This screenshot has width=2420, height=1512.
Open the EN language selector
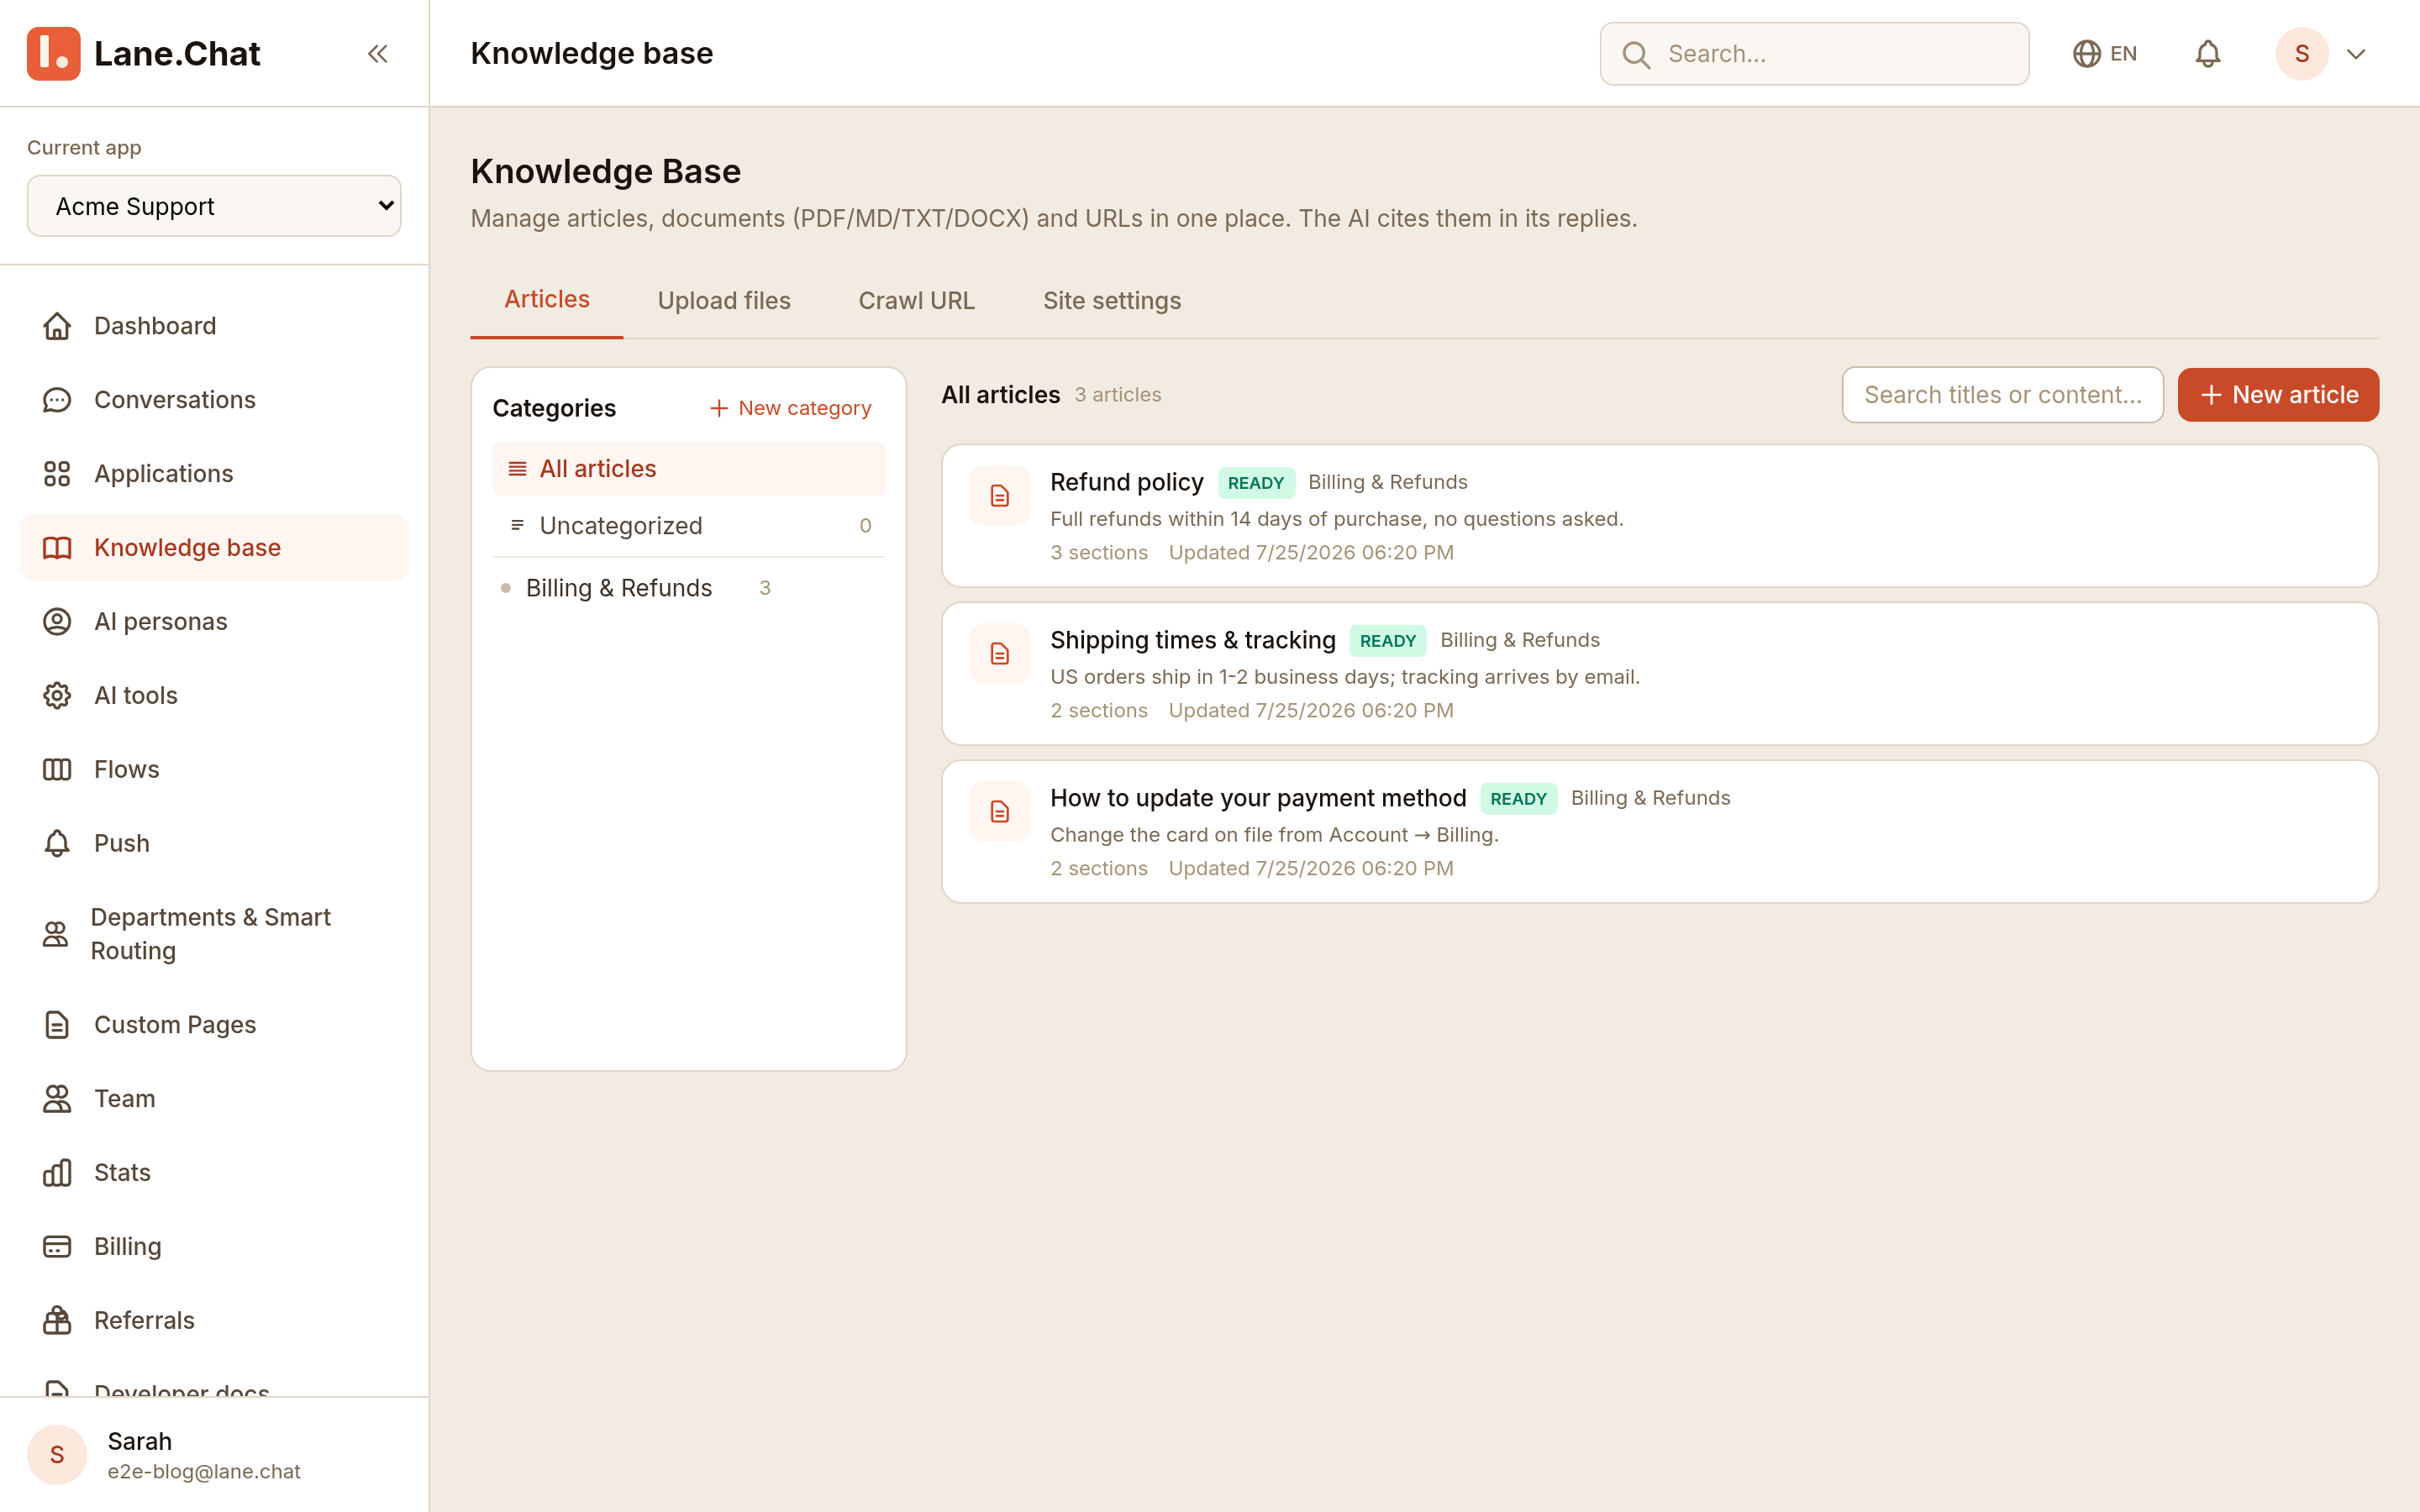(x=2105, y=54)
